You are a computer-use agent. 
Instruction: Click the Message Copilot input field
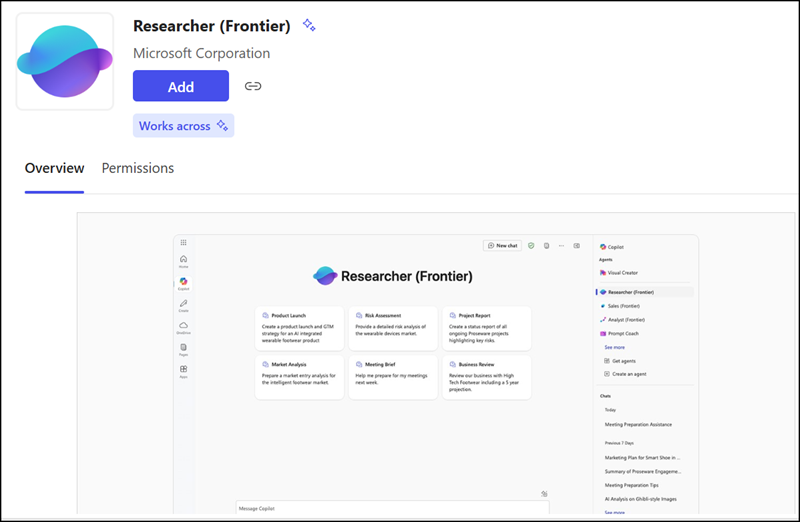point(392,508)
